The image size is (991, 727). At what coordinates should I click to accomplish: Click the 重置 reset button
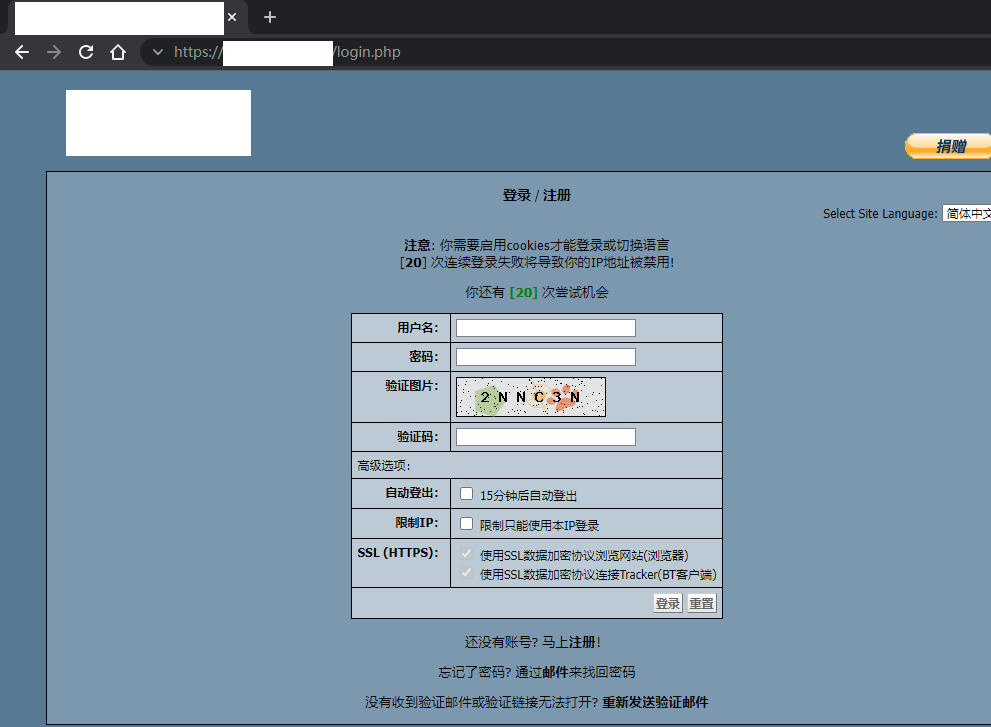click(701, 603)
